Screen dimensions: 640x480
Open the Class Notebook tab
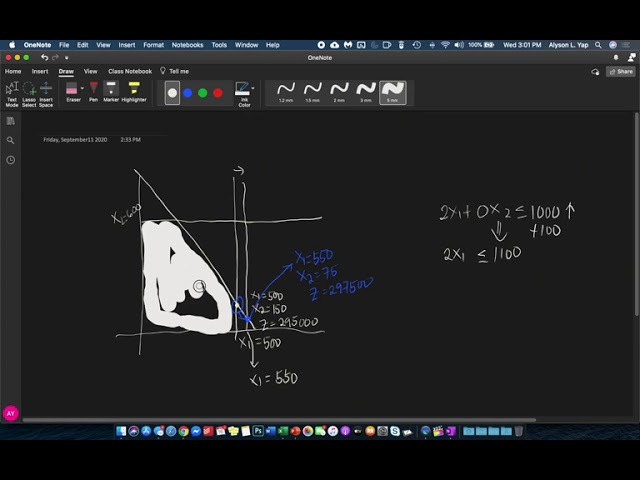pos(130,71)
